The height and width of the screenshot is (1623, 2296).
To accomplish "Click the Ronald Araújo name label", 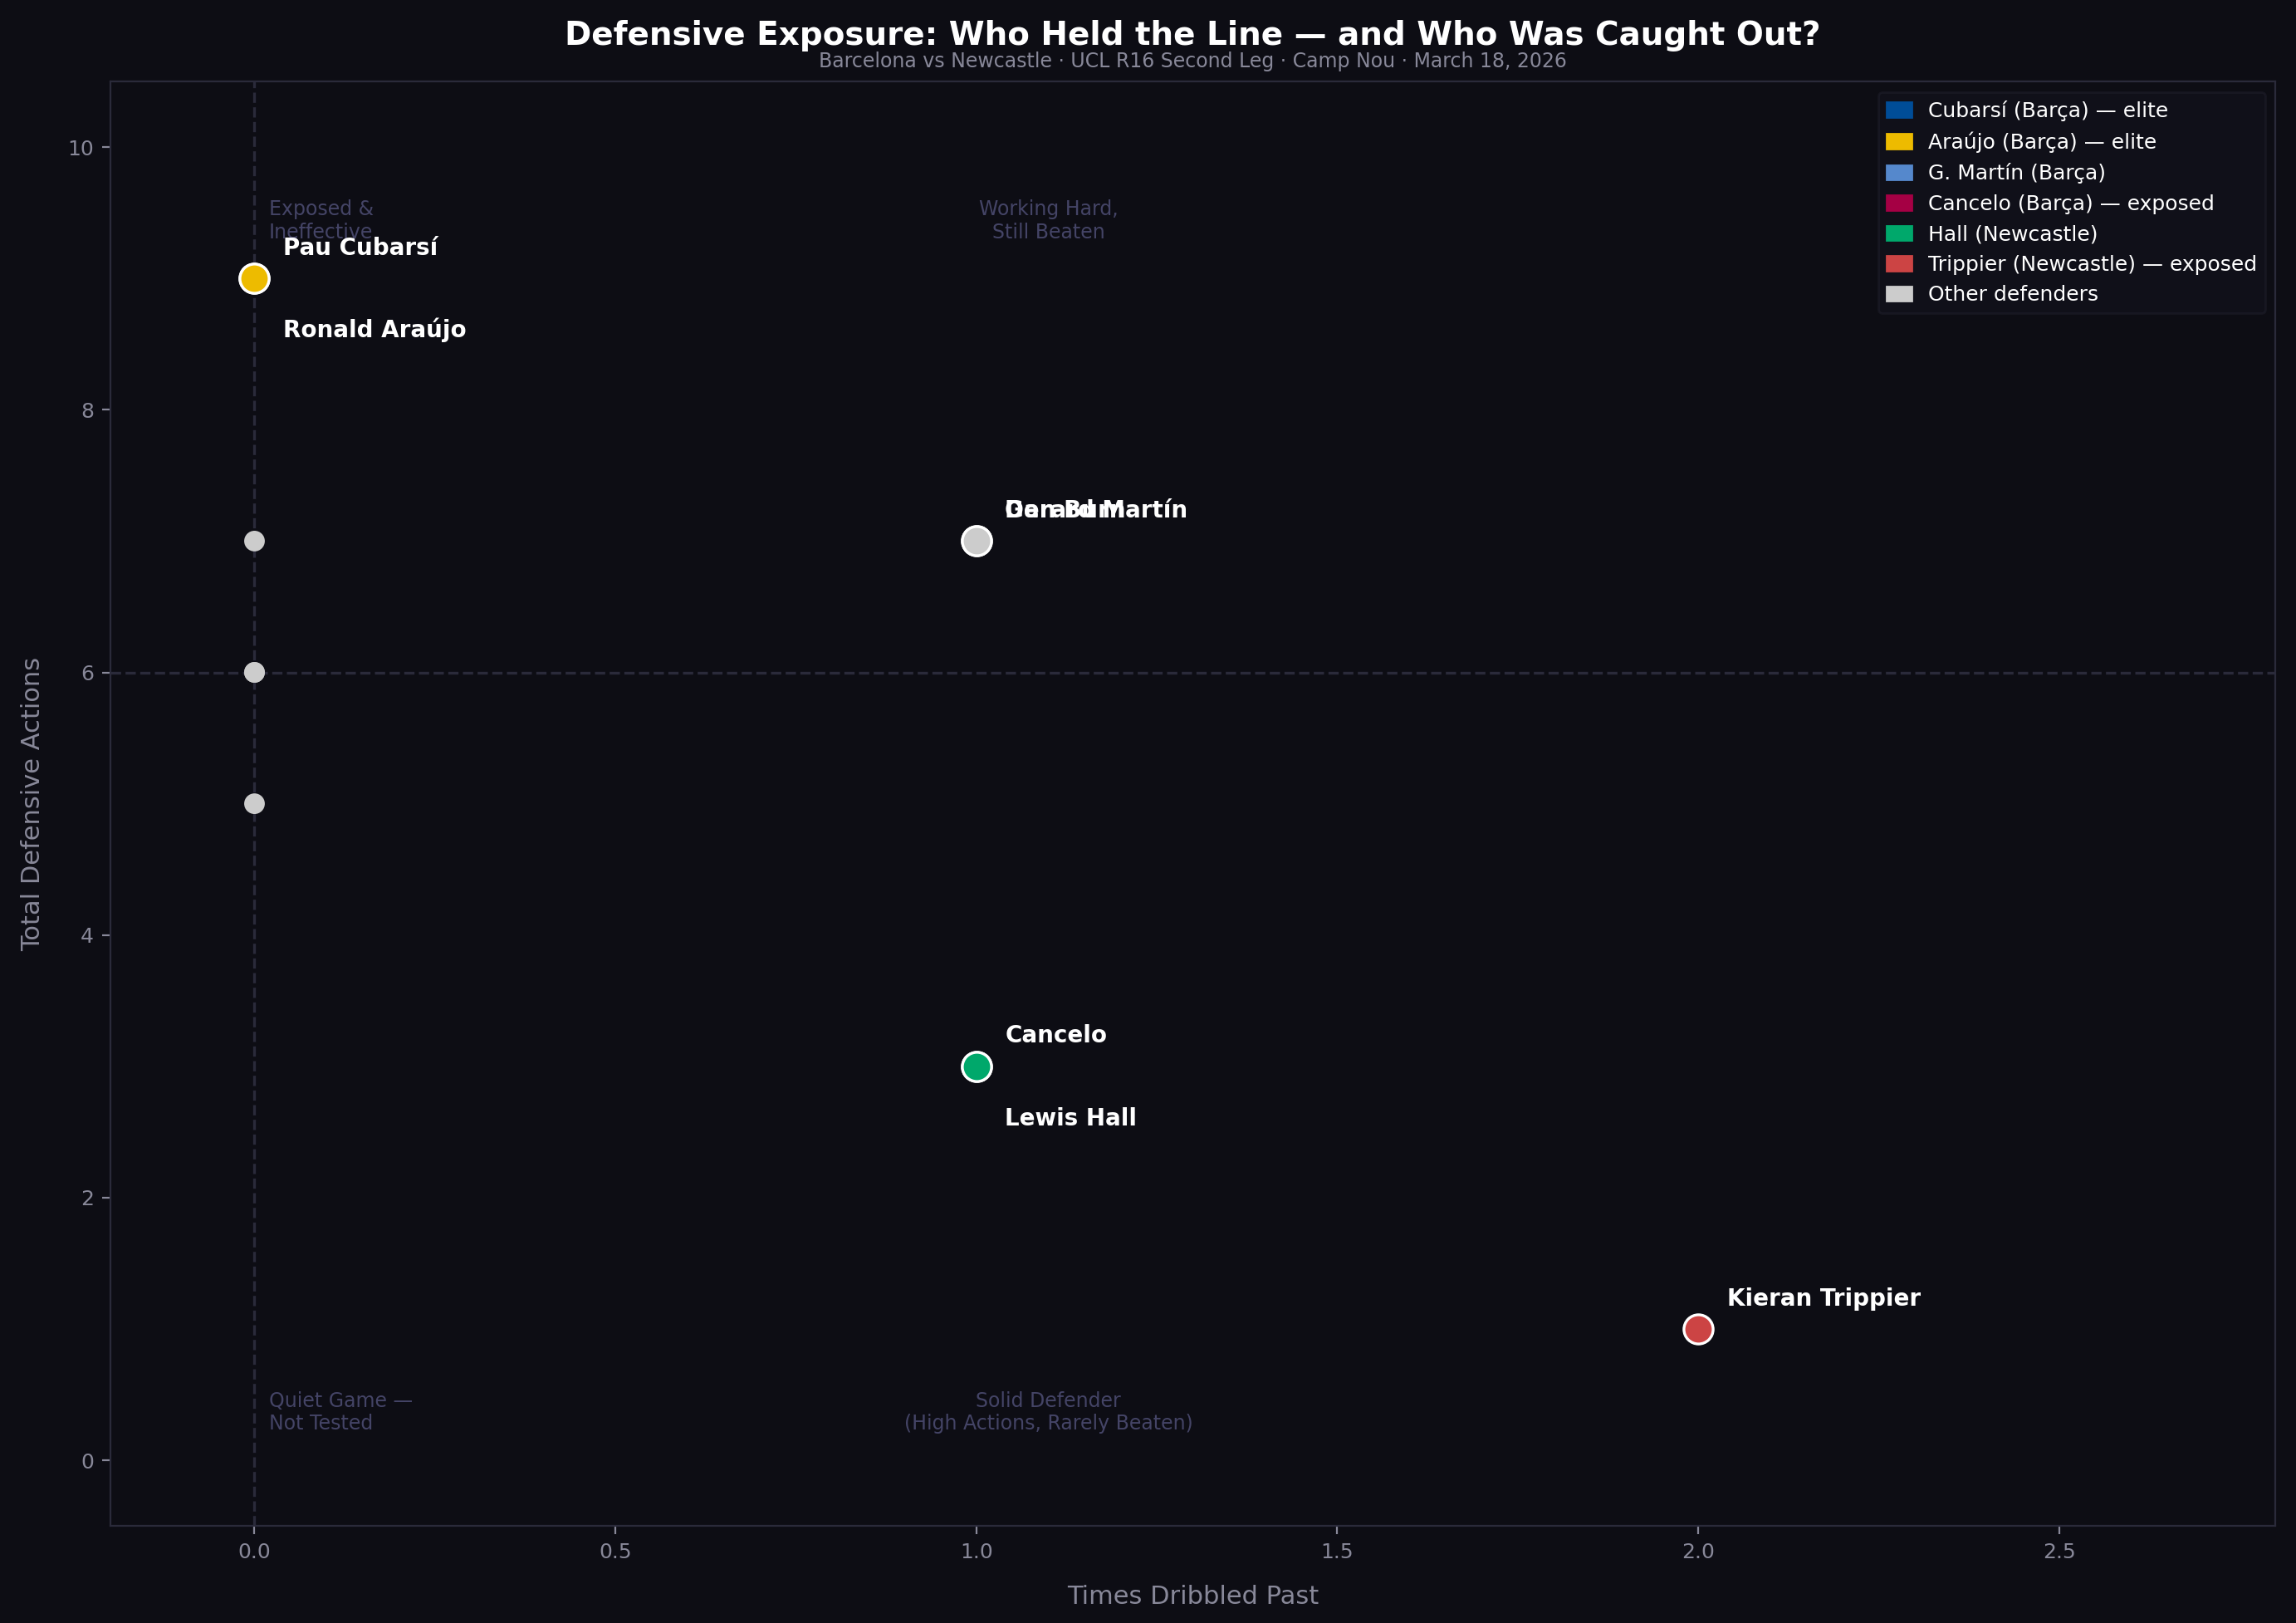I will point(374,329).
